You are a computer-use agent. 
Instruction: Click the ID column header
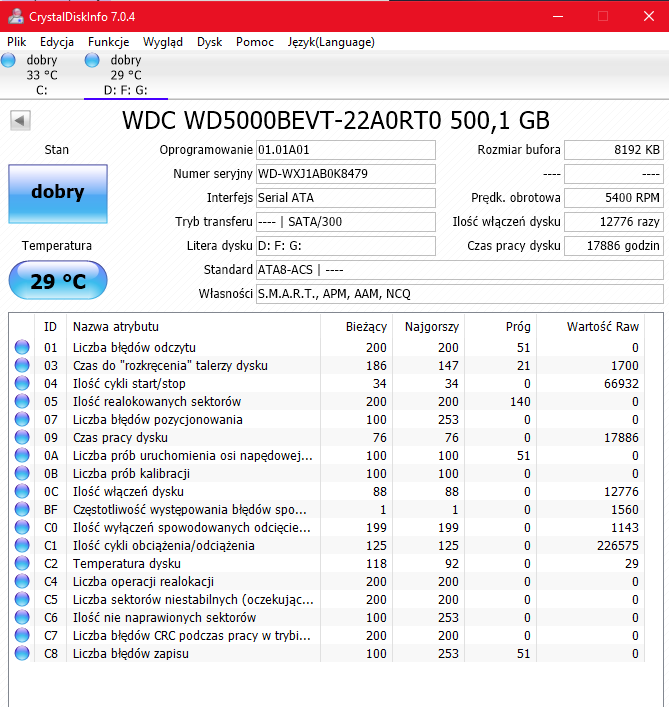point(50,326)
